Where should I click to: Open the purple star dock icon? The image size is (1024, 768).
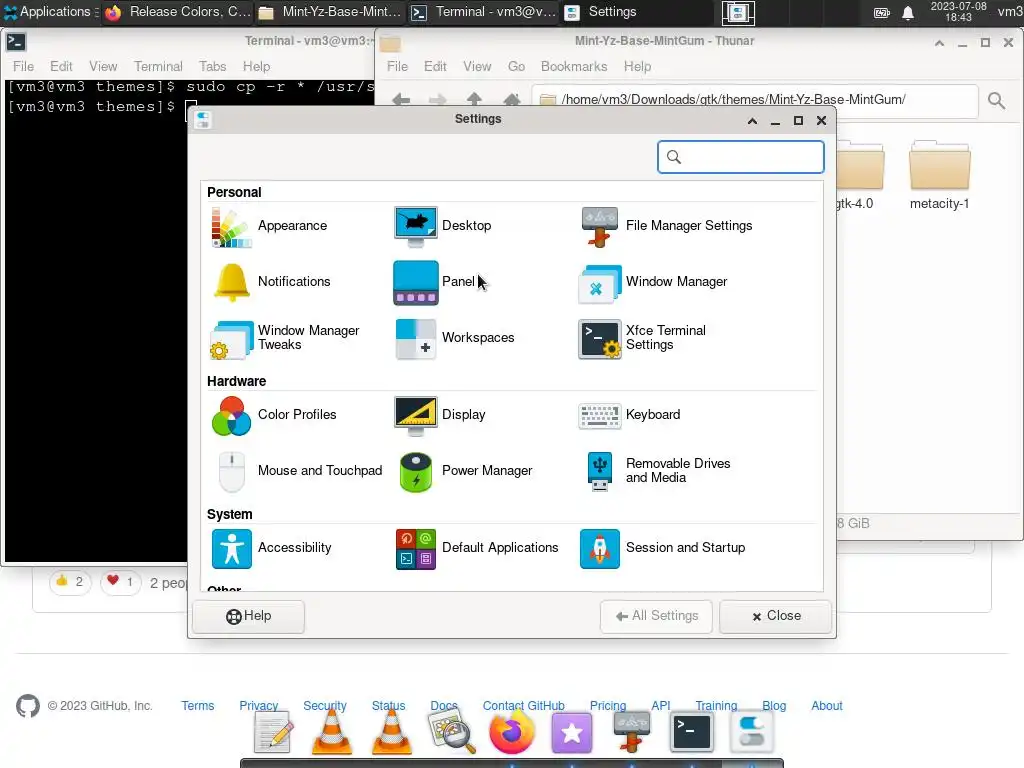571,732
